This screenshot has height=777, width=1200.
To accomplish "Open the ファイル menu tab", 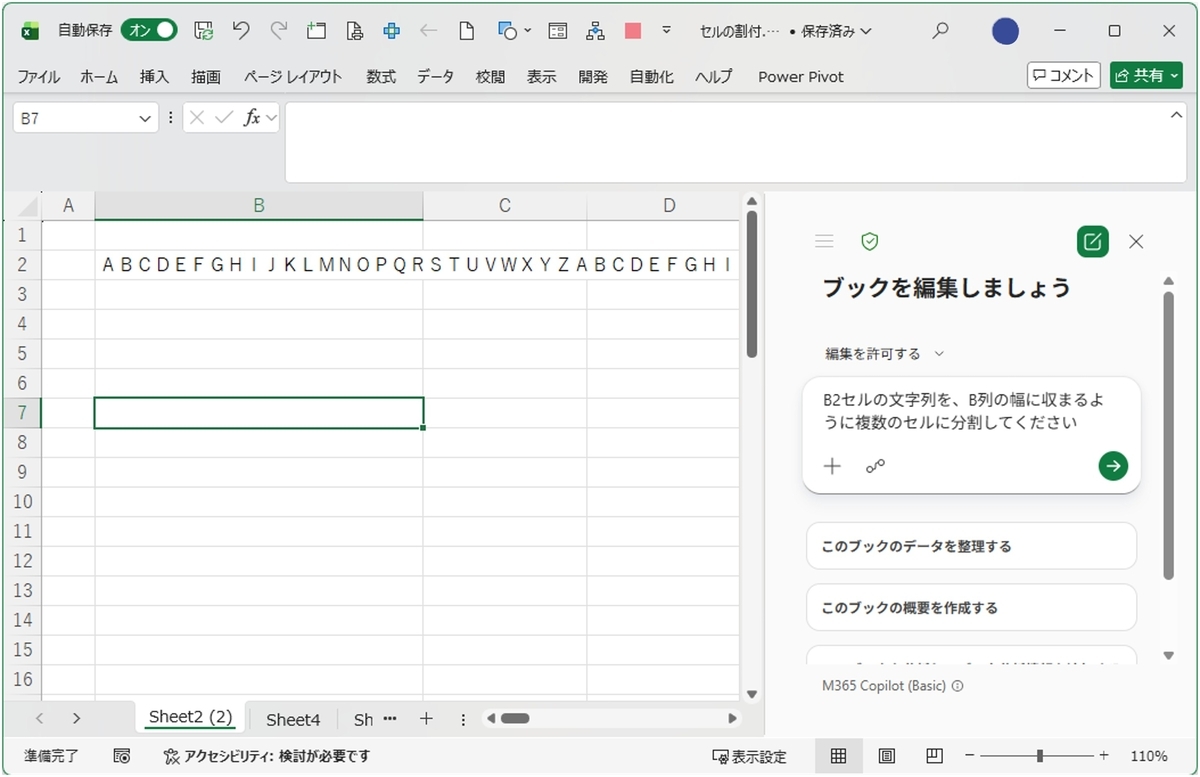I will 39,76.
